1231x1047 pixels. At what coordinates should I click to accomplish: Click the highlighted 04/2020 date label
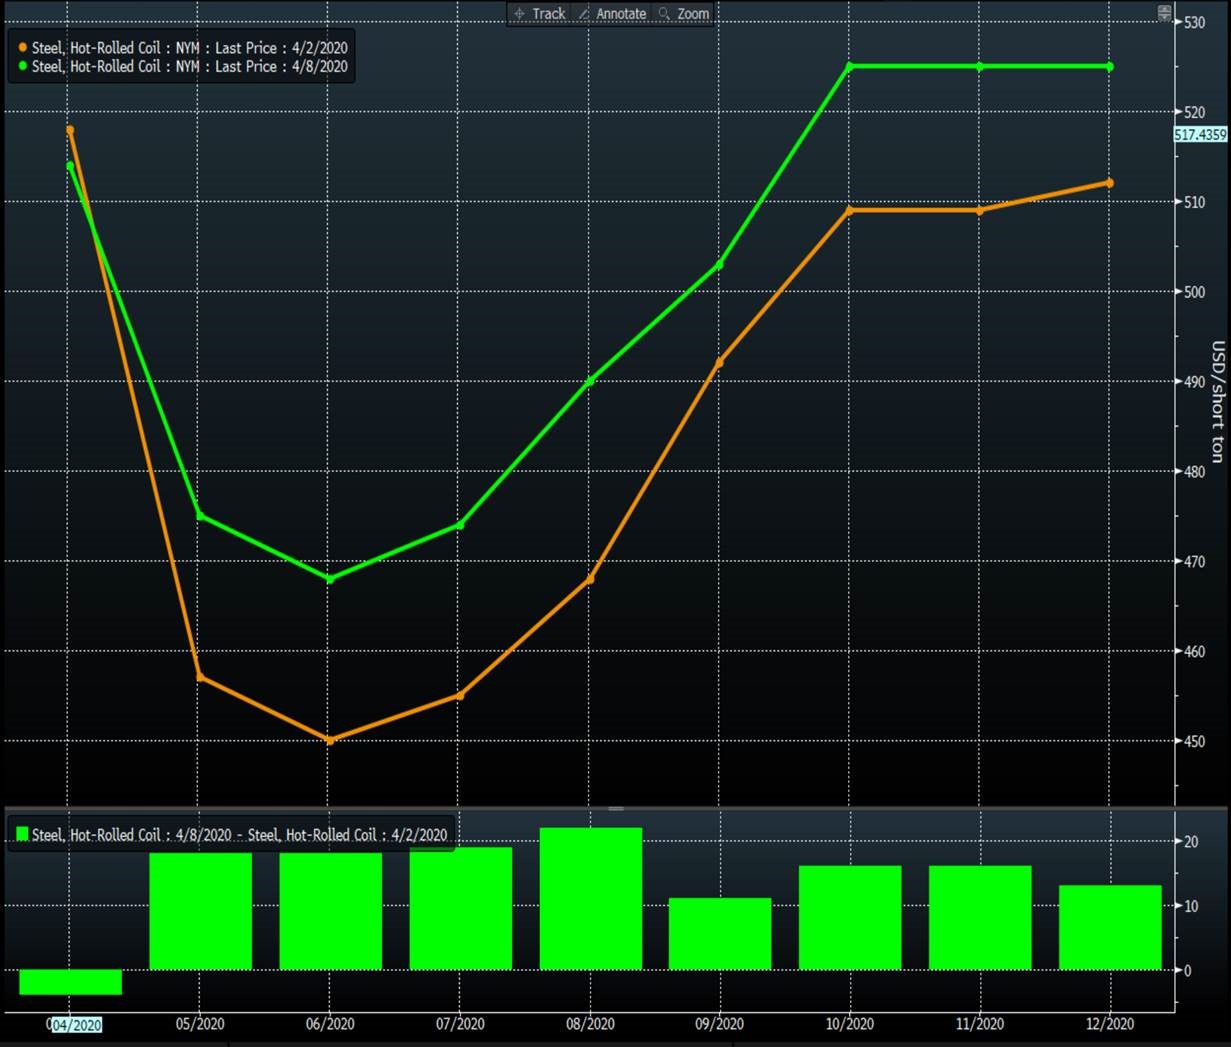tap(76, 1024)
